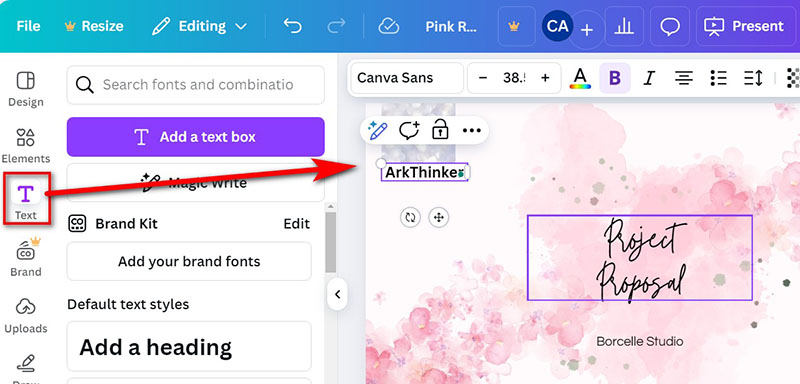The height and width of the screenshot is (384, 800).
Task: Toggle italic formatting
Action: pos(649,78)
